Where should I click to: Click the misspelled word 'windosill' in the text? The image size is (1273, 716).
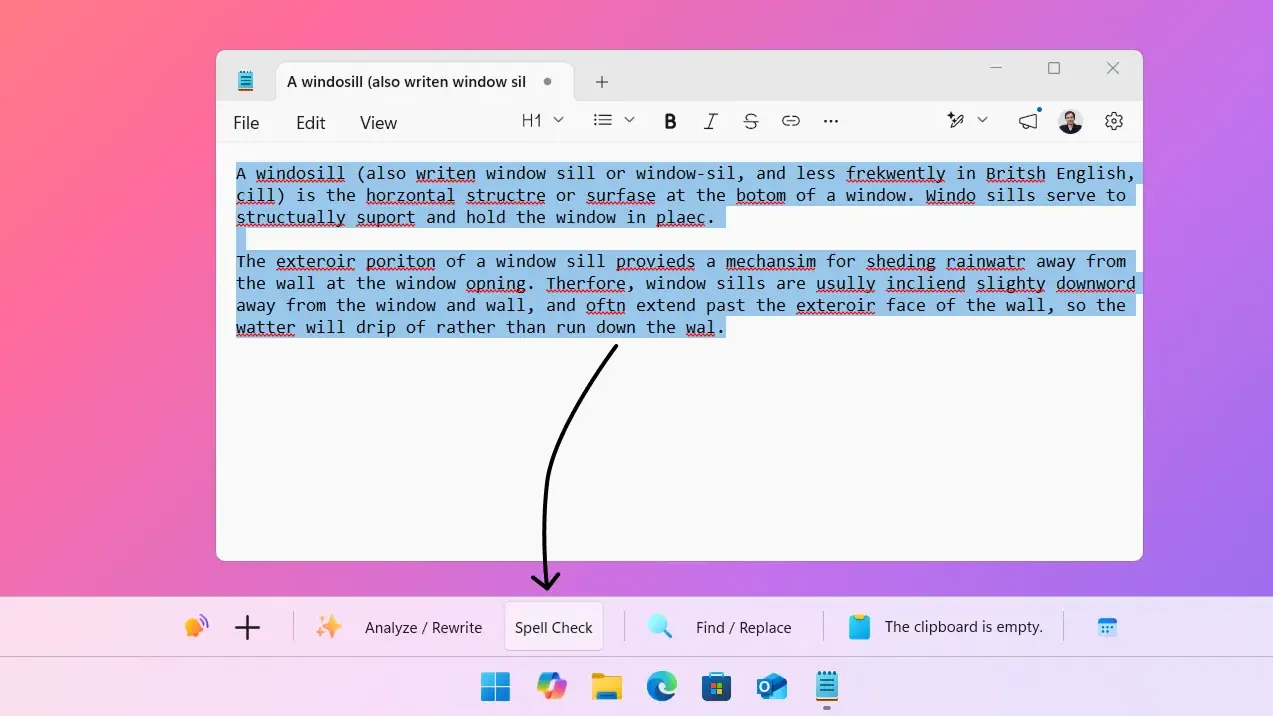tap(300, 173)
